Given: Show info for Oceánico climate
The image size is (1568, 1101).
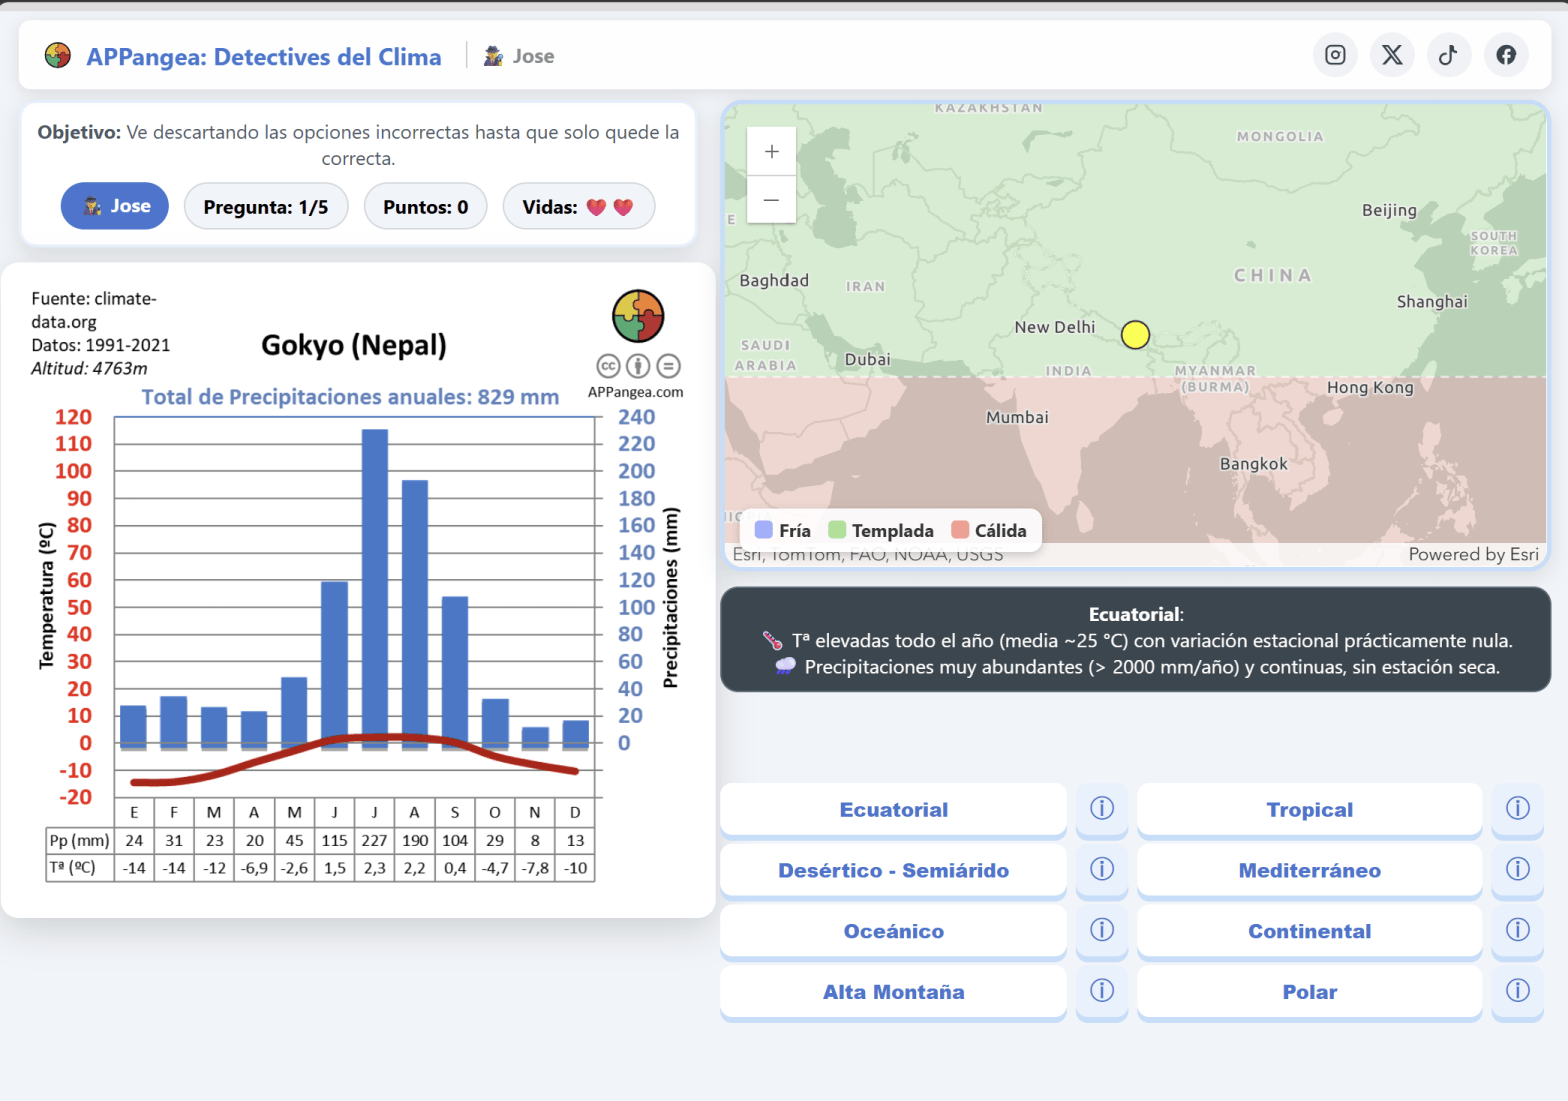Looking at the screenshot, I should click(x=1102, y=931).
